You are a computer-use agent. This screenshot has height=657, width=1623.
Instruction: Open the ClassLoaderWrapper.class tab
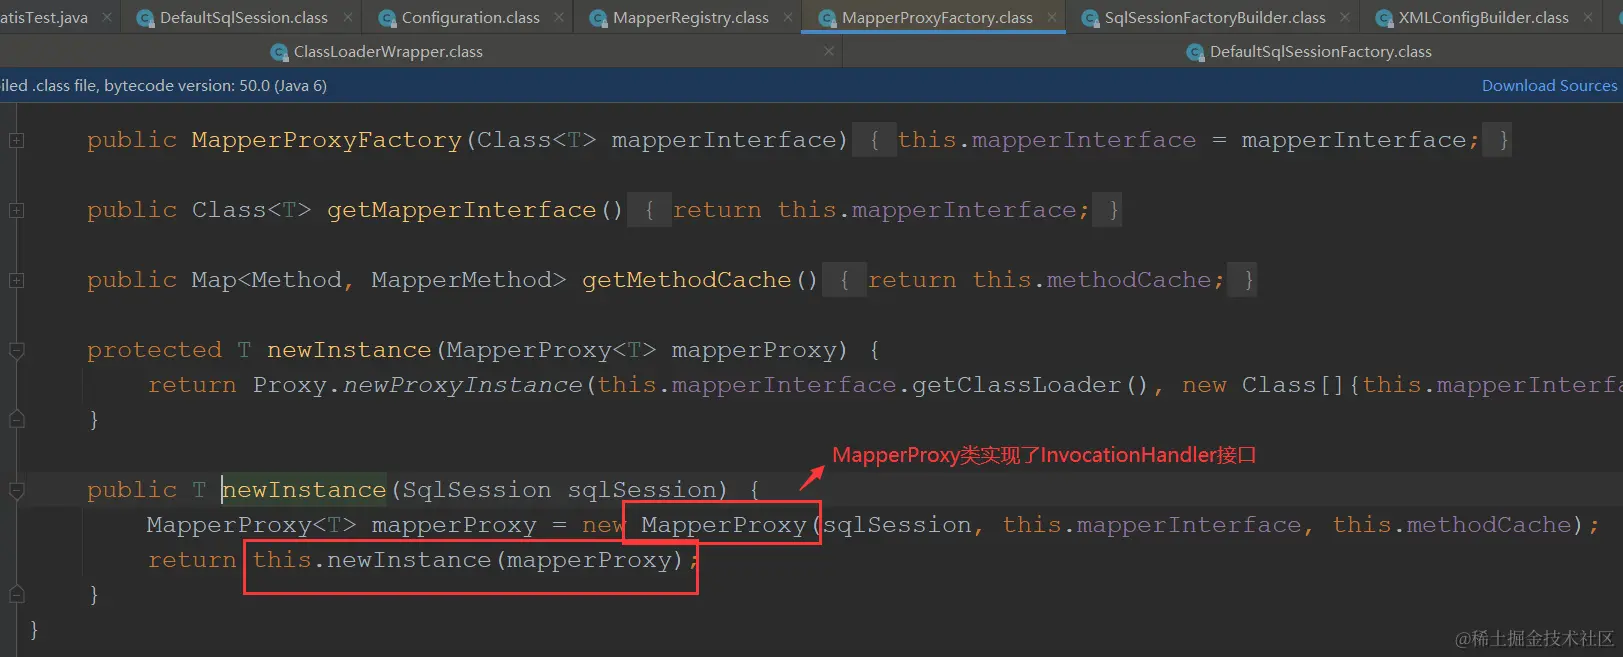(x=388, y=51)
